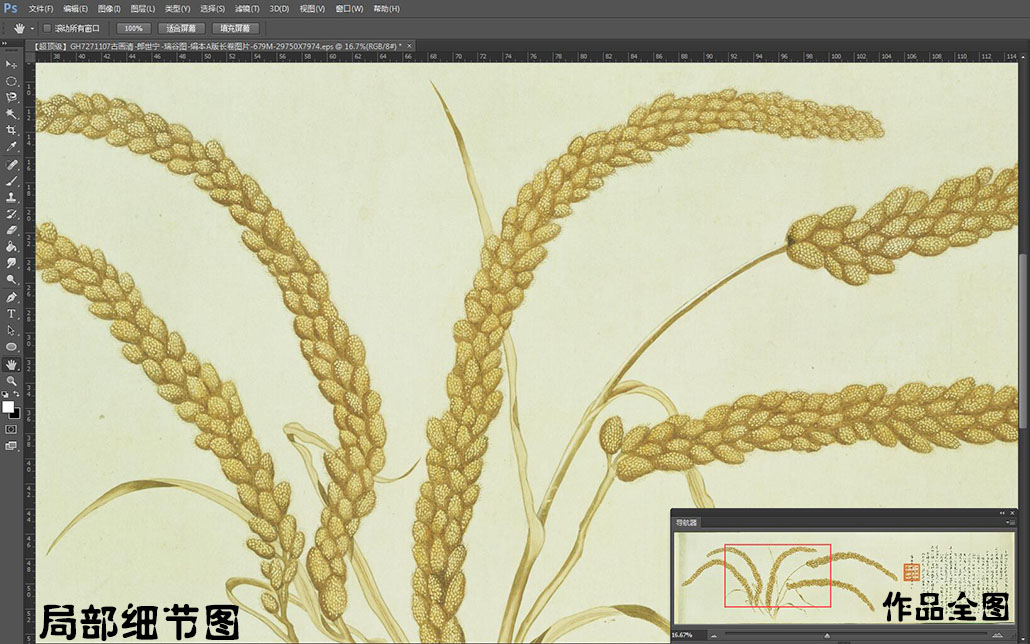Click the 填充屏幕 button
1030x644 pixels.
click(x=235, y=28)
